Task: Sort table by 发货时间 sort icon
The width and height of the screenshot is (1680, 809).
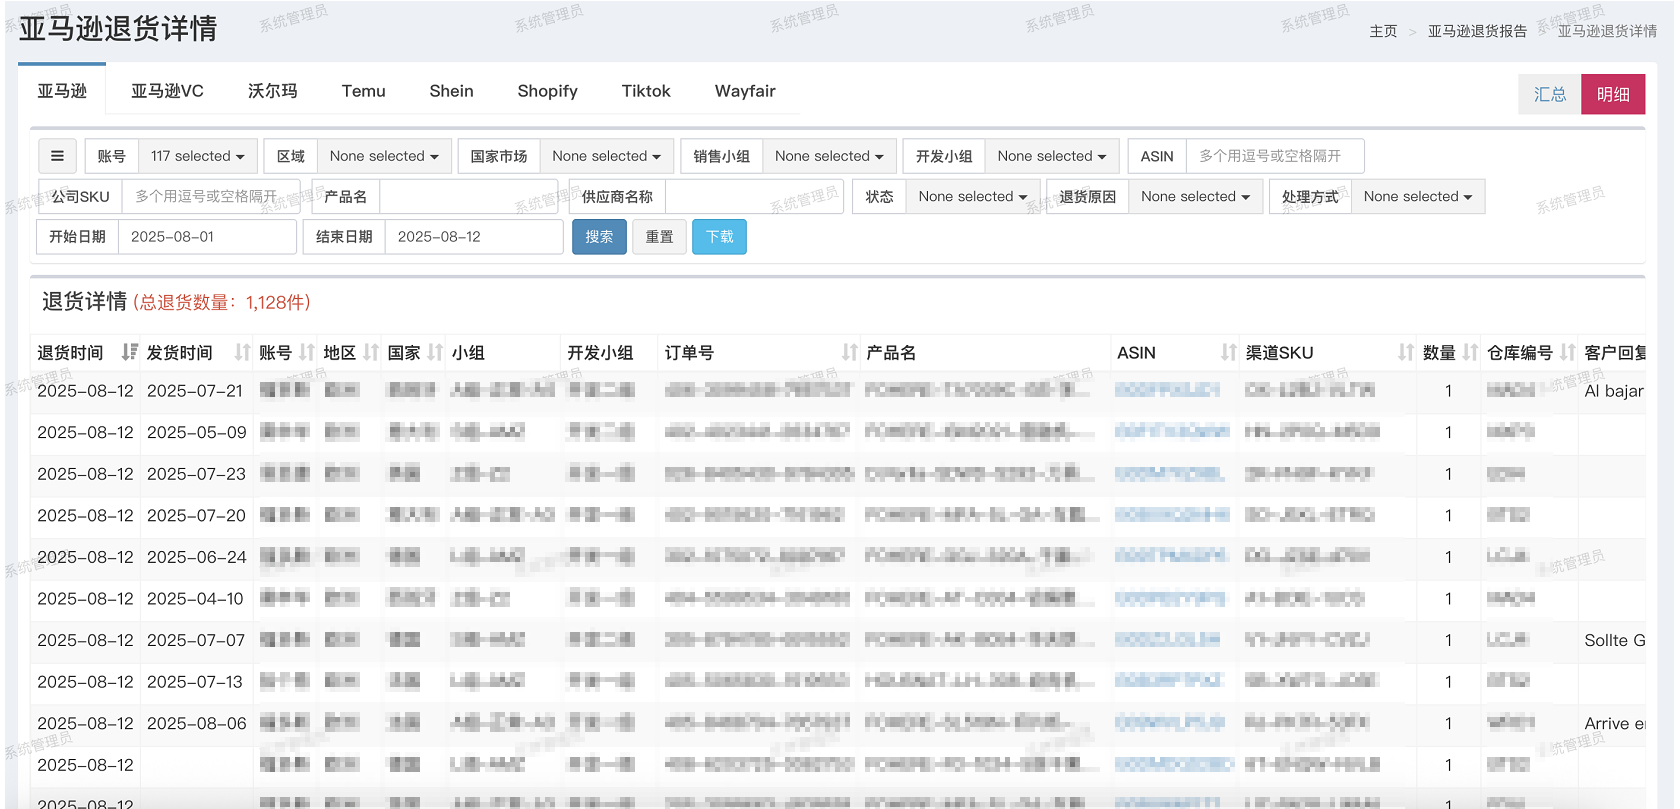Action: pos(242,352)
